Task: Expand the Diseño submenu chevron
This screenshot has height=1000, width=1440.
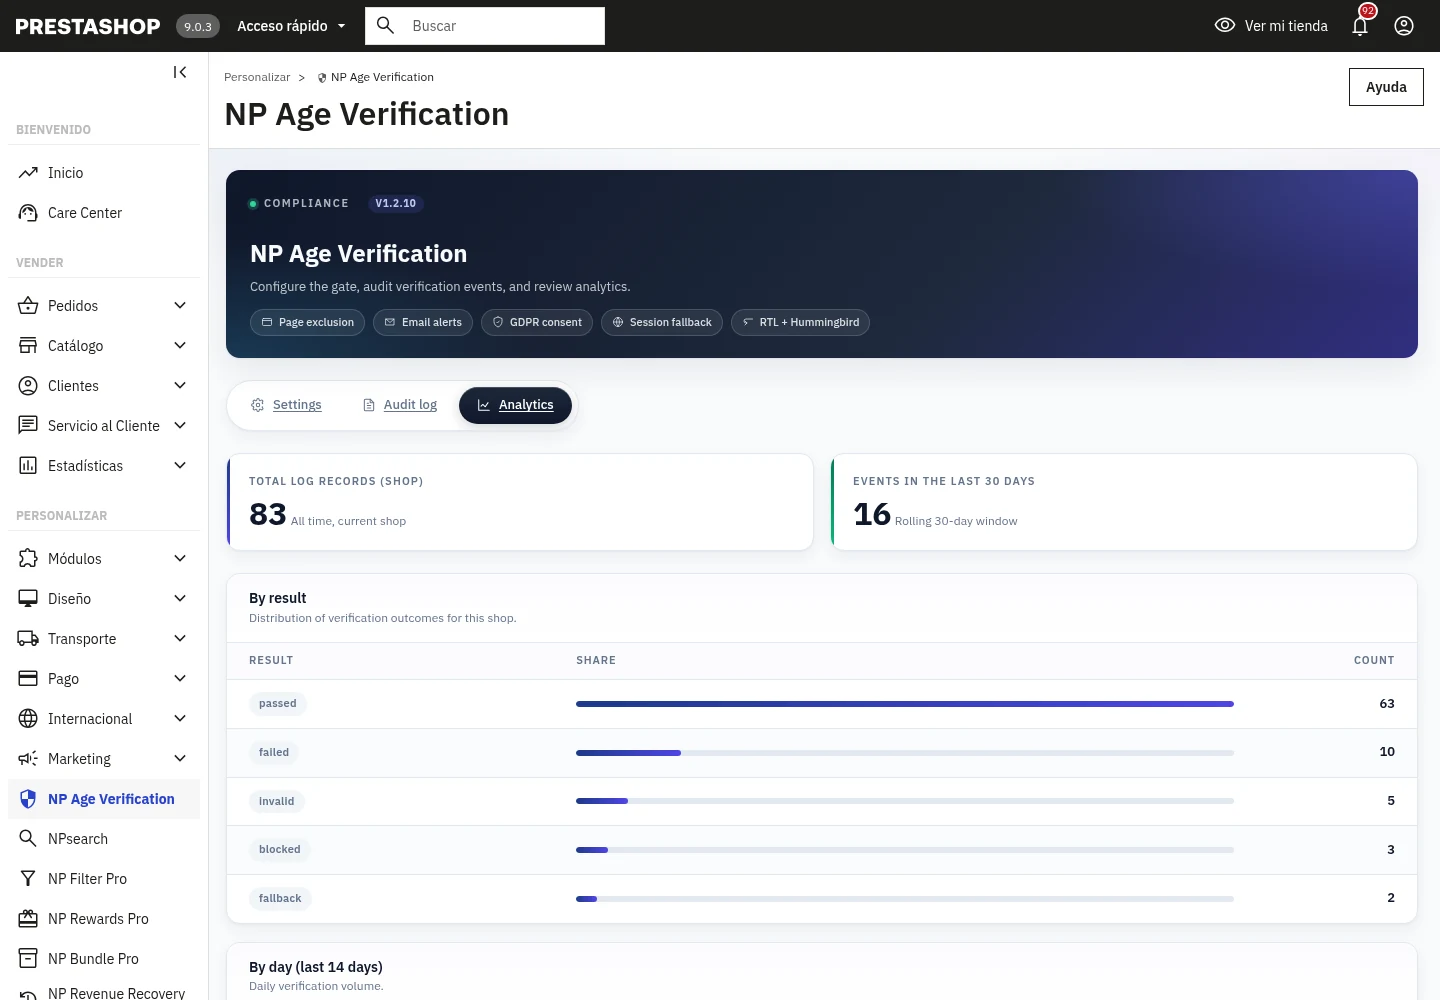Action: 180,599
